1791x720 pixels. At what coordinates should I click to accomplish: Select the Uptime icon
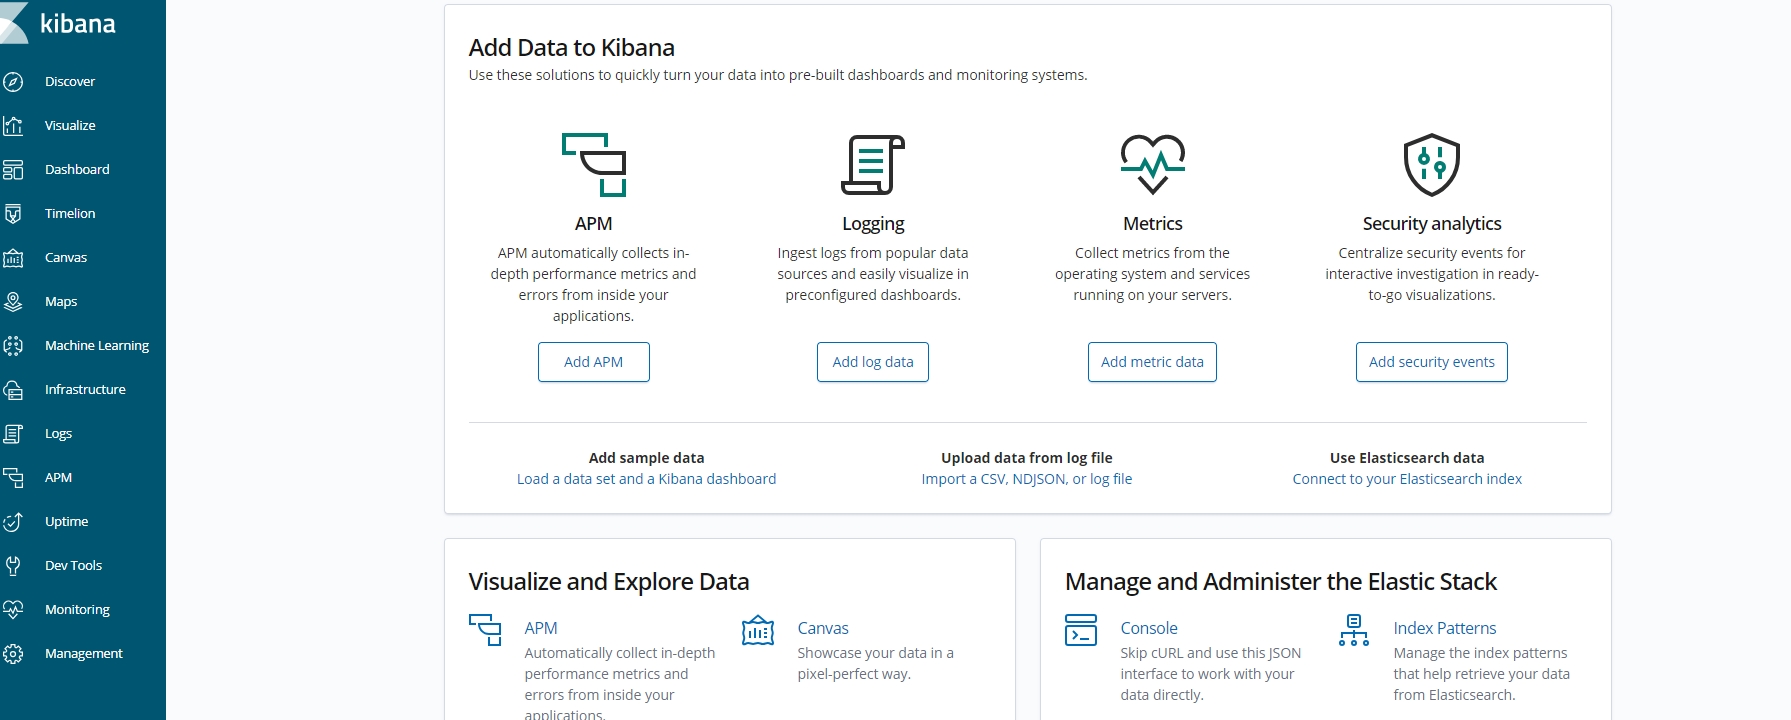coord(13,522)
